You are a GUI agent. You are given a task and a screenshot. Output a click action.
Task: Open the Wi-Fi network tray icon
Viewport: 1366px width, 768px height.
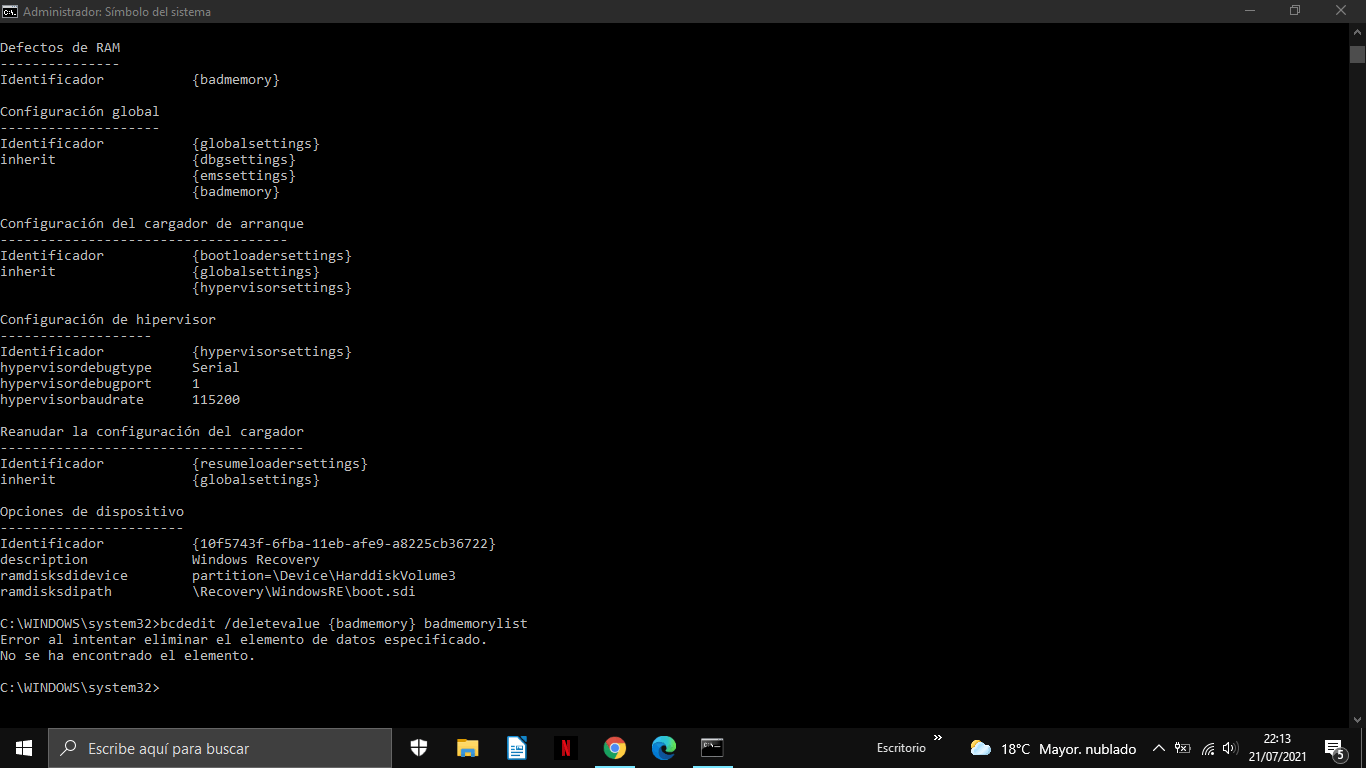[1208, 748]
